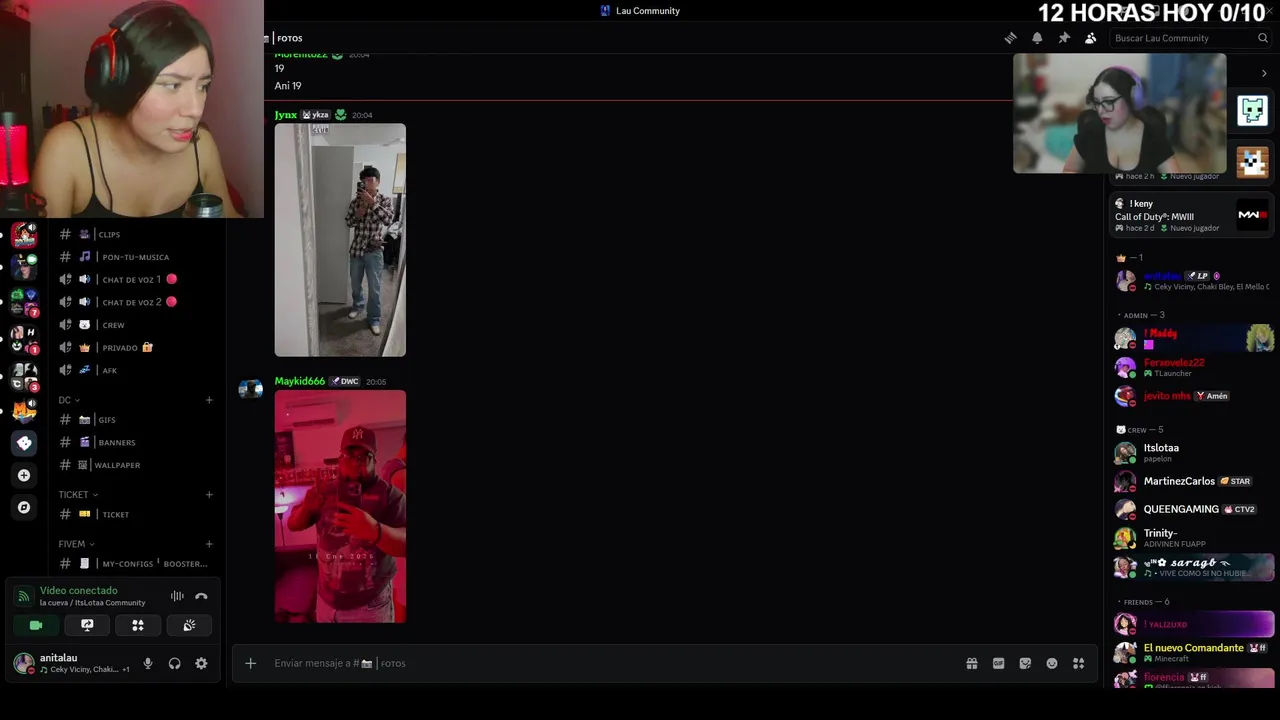Open member QUEENGAMING profile

(1194, 509)
